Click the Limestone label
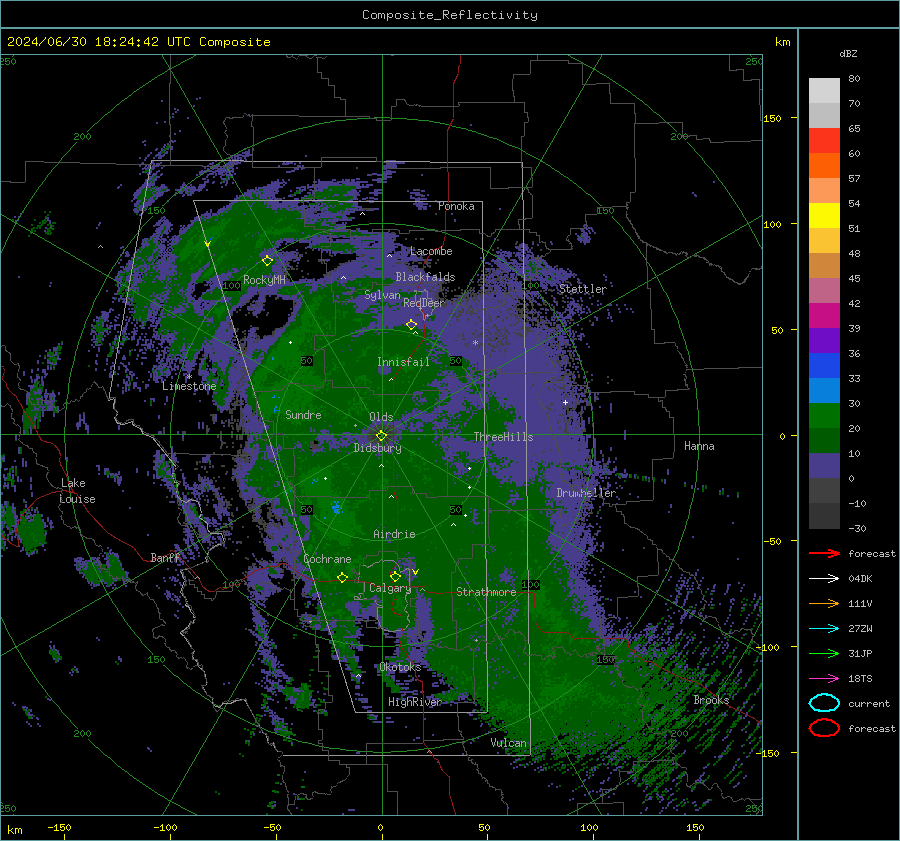The width and height of the screenshot is (900, 841). pyautogui.click(x=189, y=386)
